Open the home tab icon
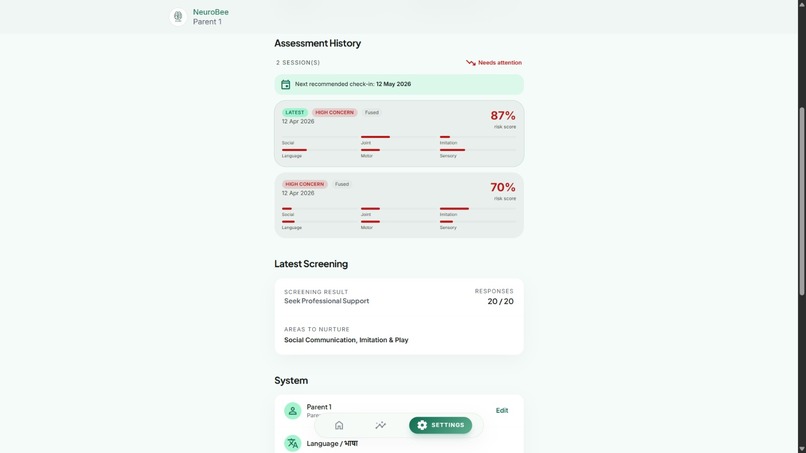This screenshot has width=806, height=453. 339,425
